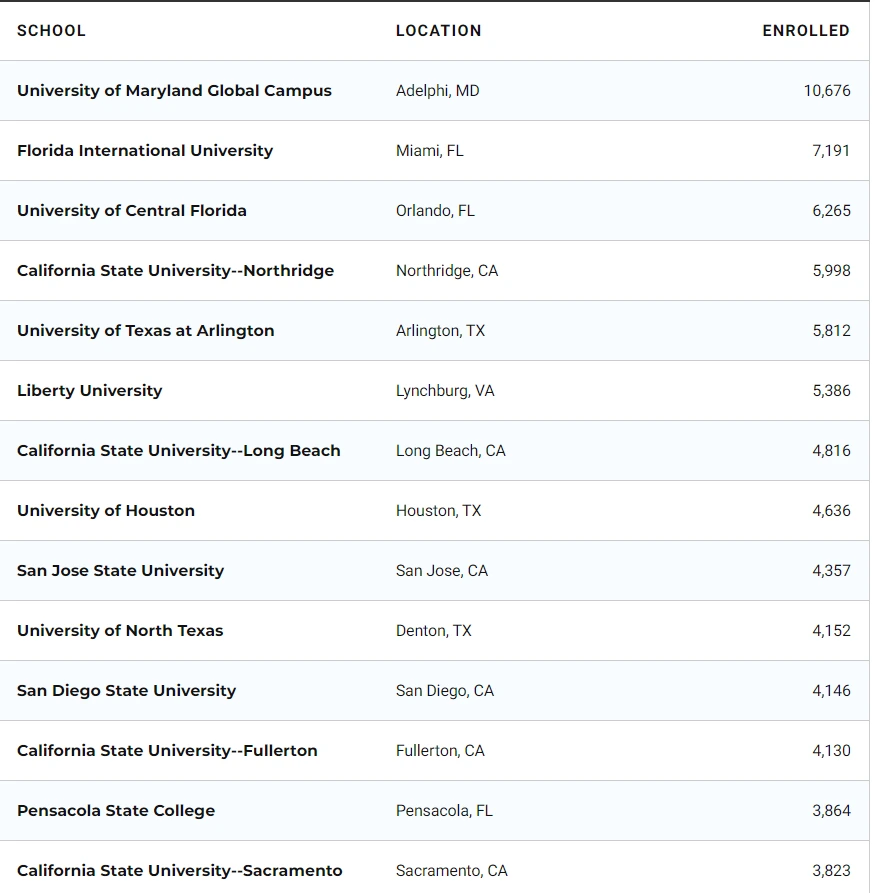Select California State University--Fullerton link
Image resolution: width=875 pixels, height=893 pixels.
167,750
